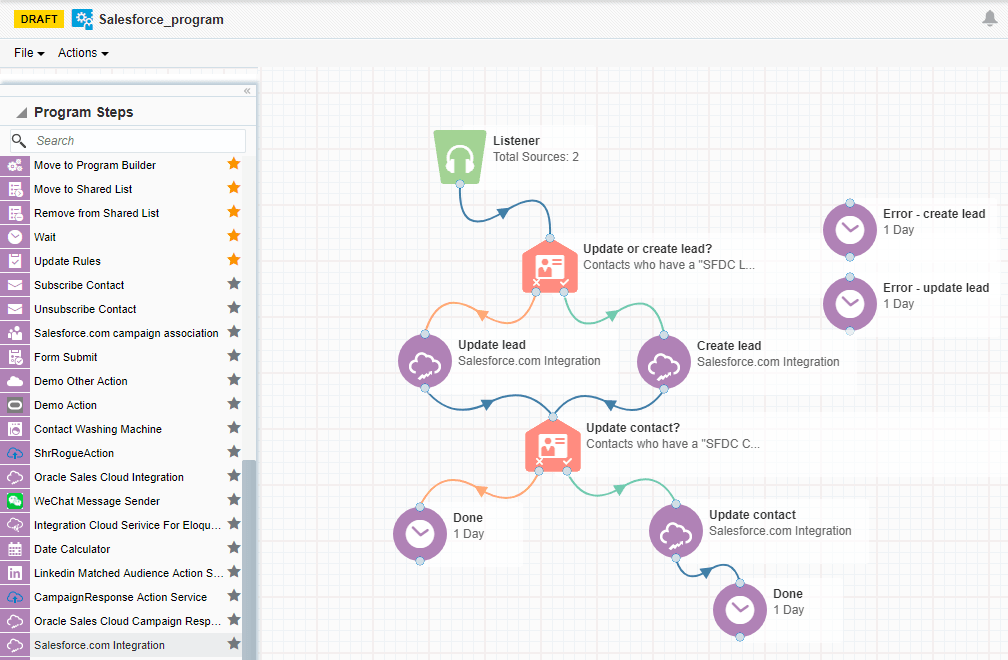Select the Error - create lead clock icon
The width and height of the screenshot is (1008, 660).
(850, 229)
